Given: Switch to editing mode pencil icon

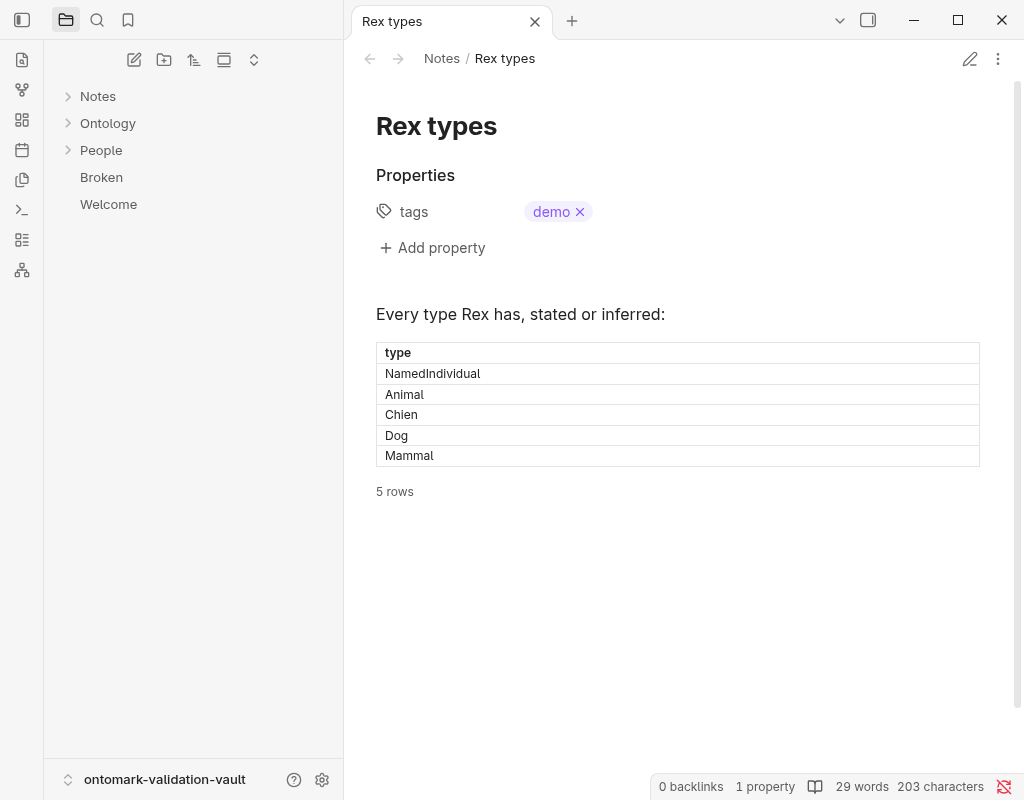Looking at the screenshot, I should (970, 59).
